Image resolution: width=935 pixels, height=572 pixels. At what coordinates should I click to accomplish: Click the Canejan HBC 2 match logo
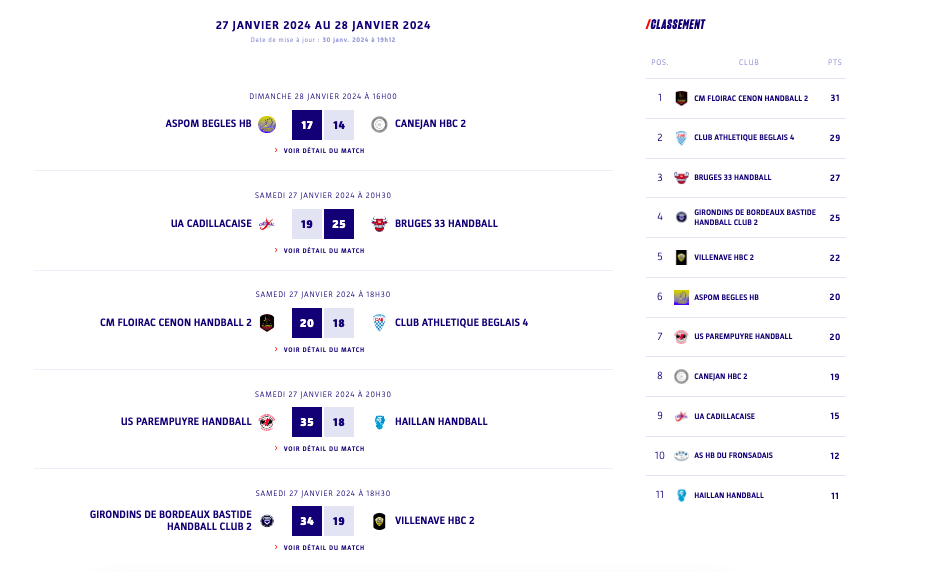pyautogui.click(x=379, y=124)
